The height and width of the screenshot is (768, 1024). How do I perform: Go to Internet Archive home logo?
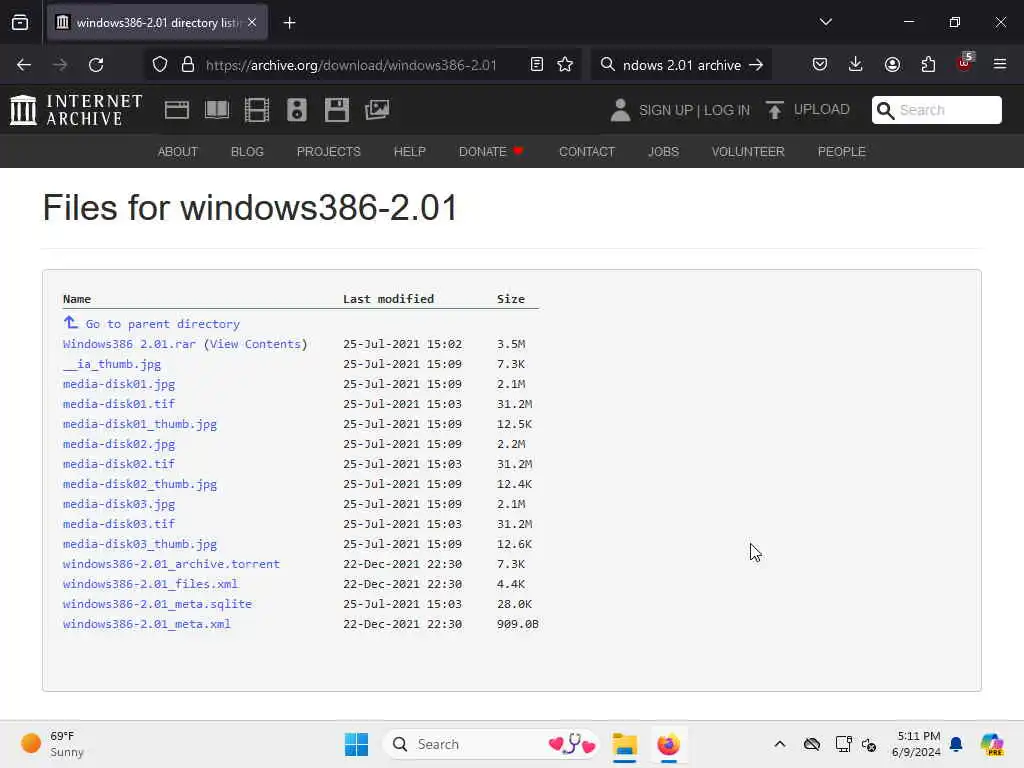click(x=76, y=110)
